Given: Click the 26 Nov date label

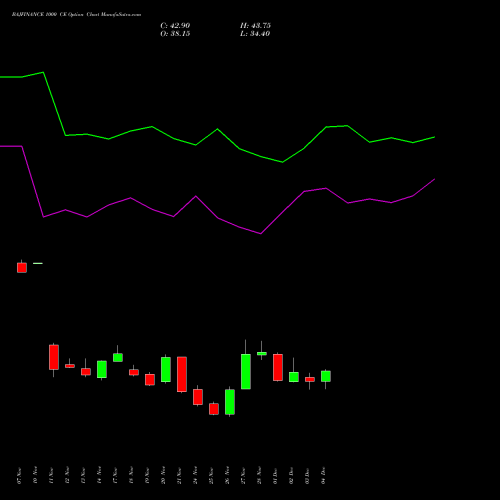Looking at the screenshot, I should [x=227, y=475].
